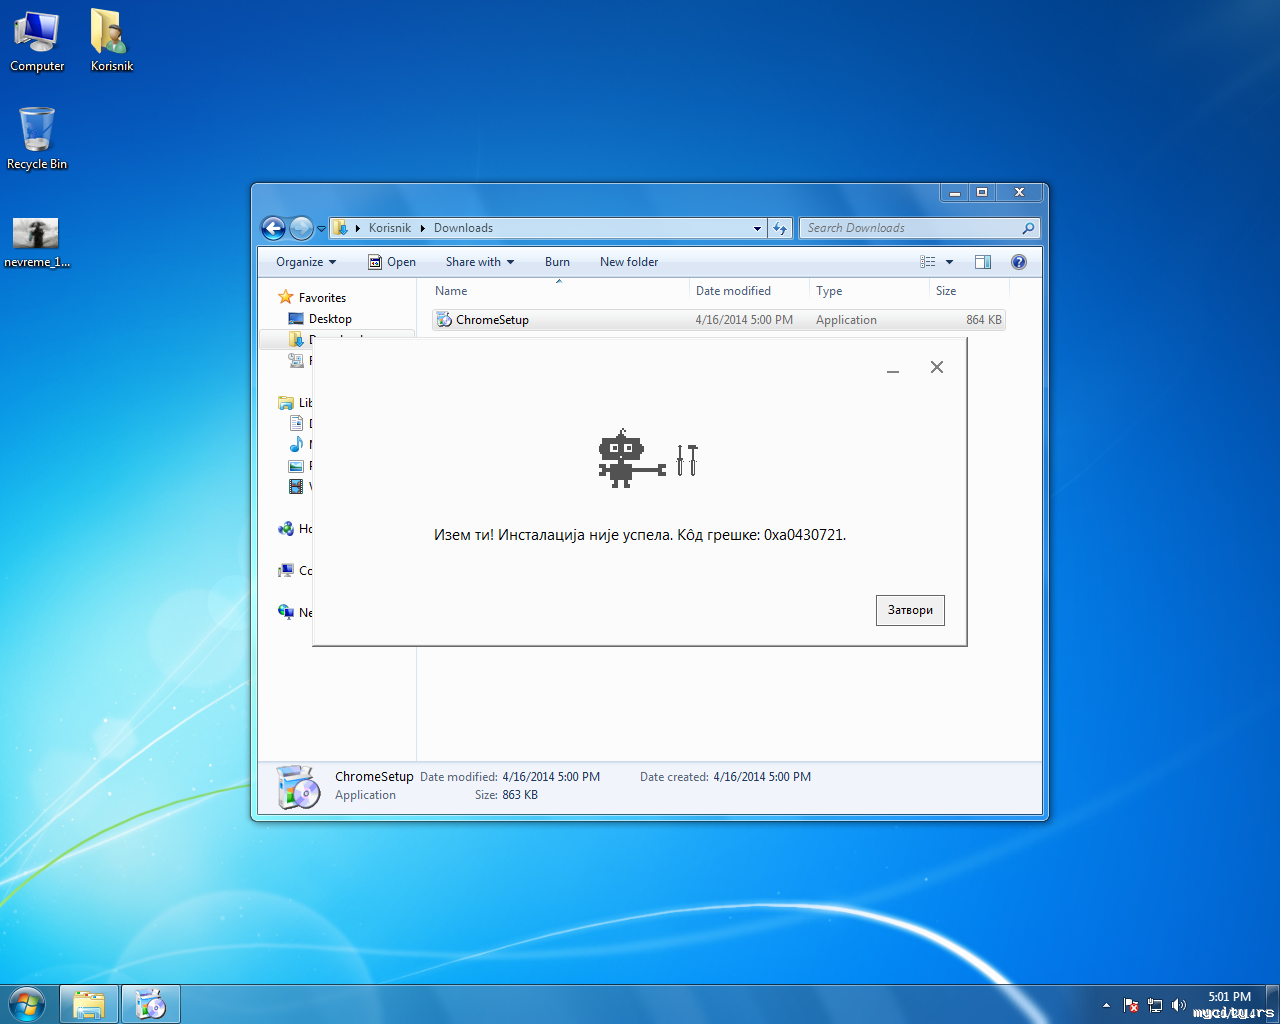Click the large ChromeSetup icon in details pane

coord(297,787)
